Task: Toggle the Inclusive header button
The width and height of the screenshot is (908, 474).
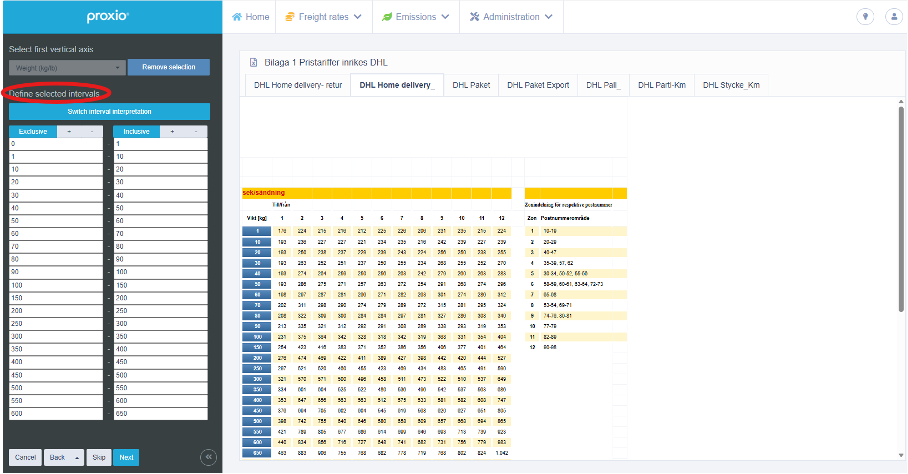Action: coord(137,131)
